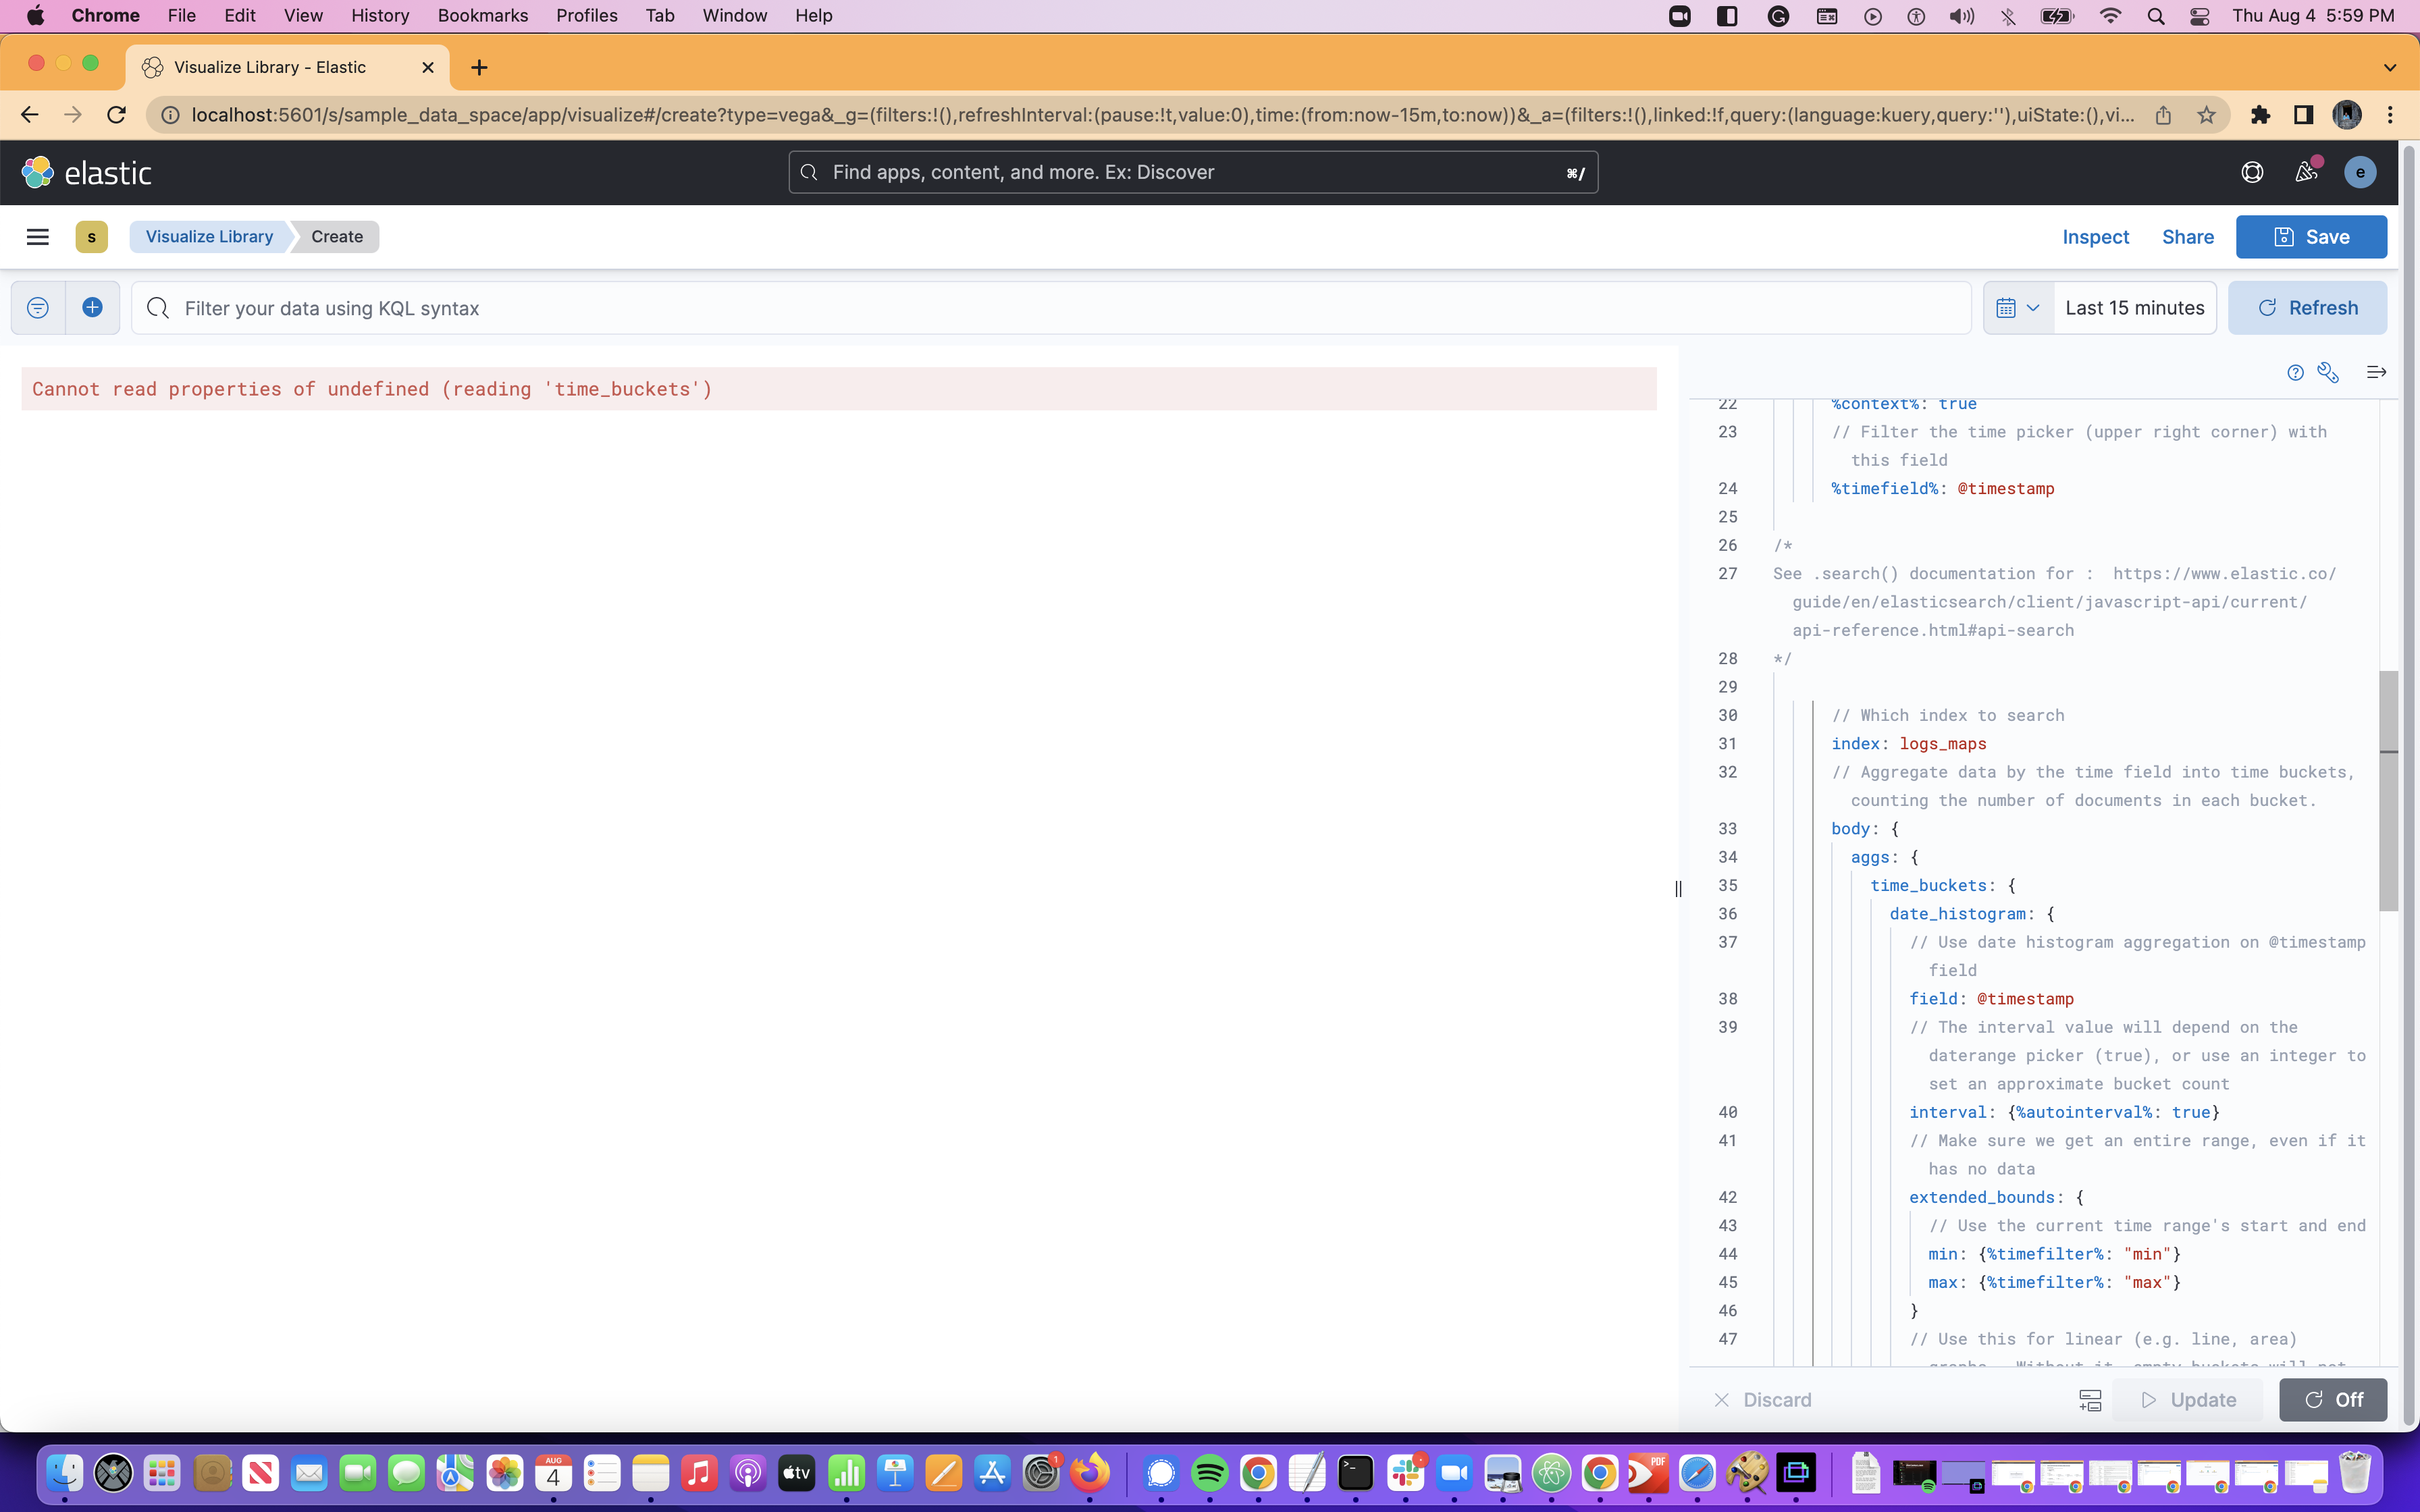Click the user avatar in the header
The width and height of the screenshot is (2420, 1512).
[2360, 171]
